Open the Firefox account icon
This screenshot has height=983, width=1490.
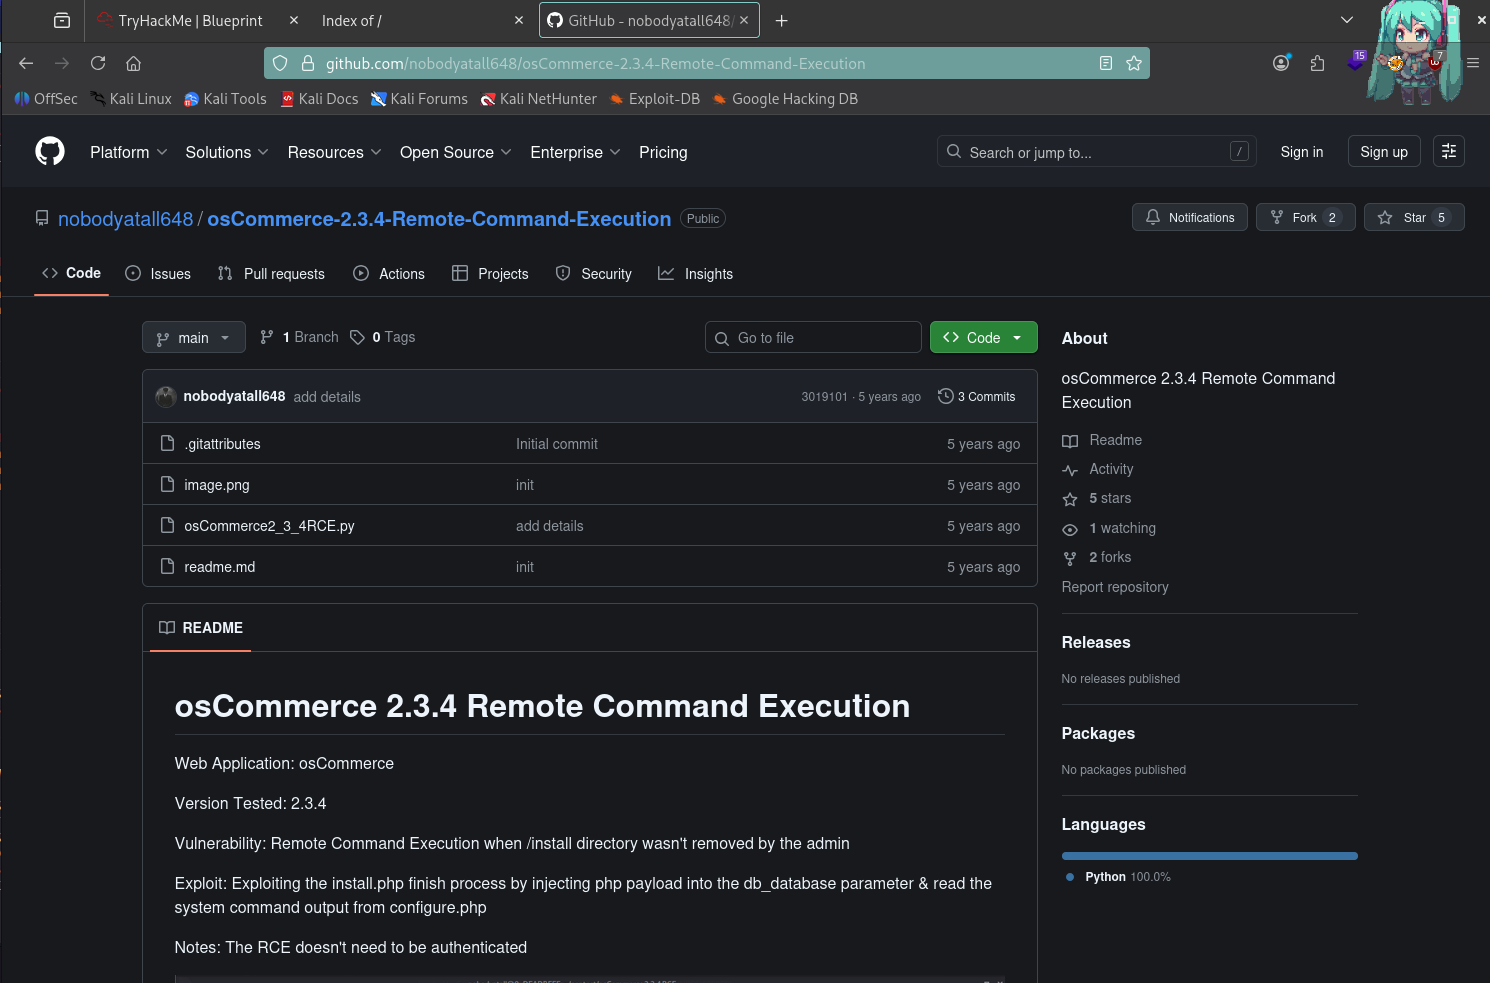pyautogui.click(x=1281, y=63)
